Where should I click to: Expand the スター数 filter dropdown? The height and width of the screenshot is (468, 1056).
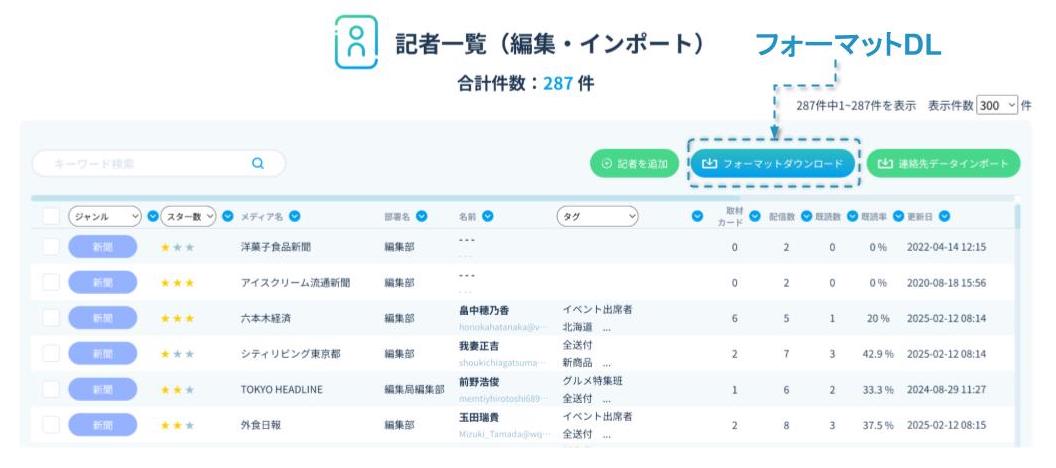coord(188,216)
